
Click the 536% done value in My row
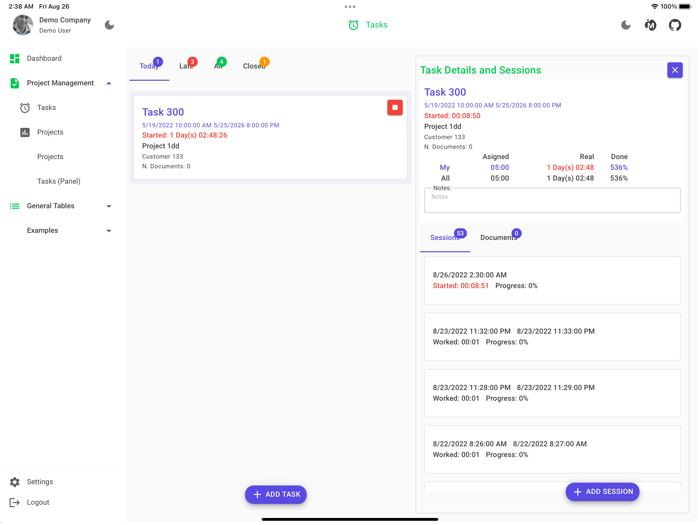(619, 167)
